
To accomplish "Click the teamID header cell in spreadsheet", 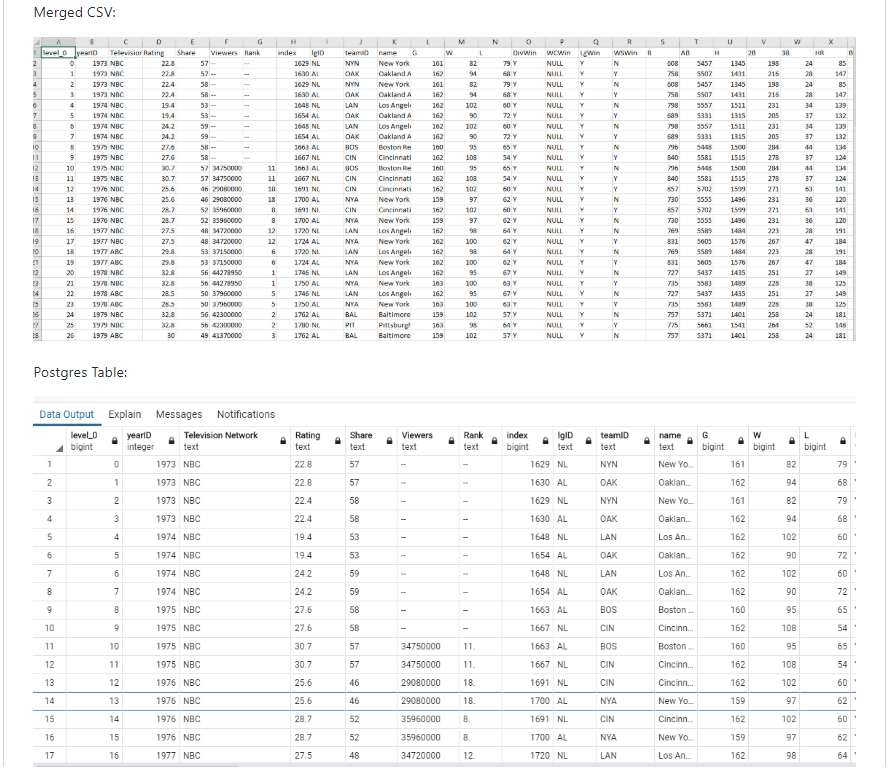I will point(360,53).
